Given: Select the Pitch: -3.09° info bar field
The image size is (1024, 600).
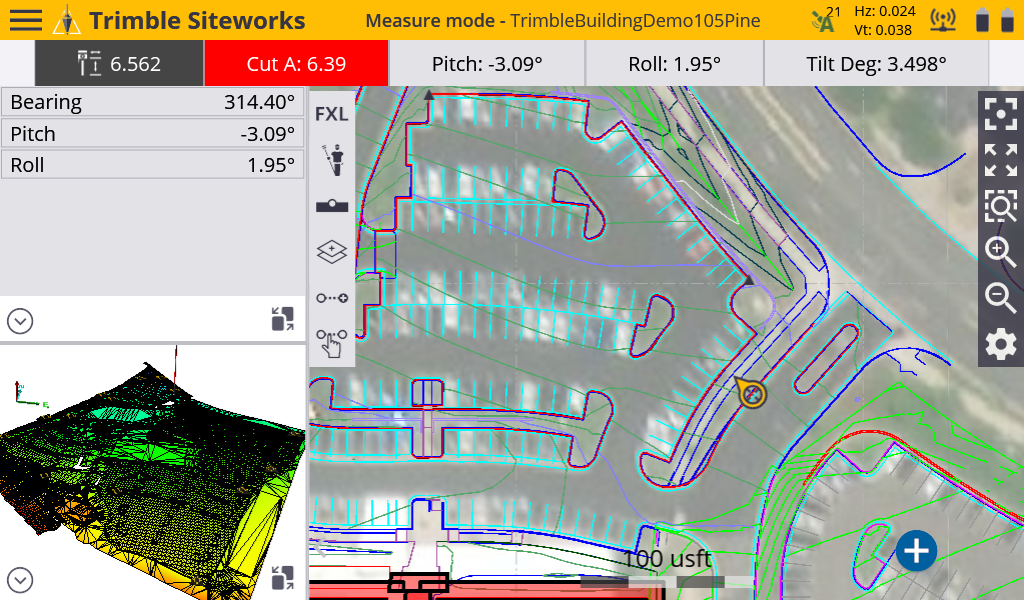Looking at the screenshot, I should pyautogui.click(x=487, y=63).
